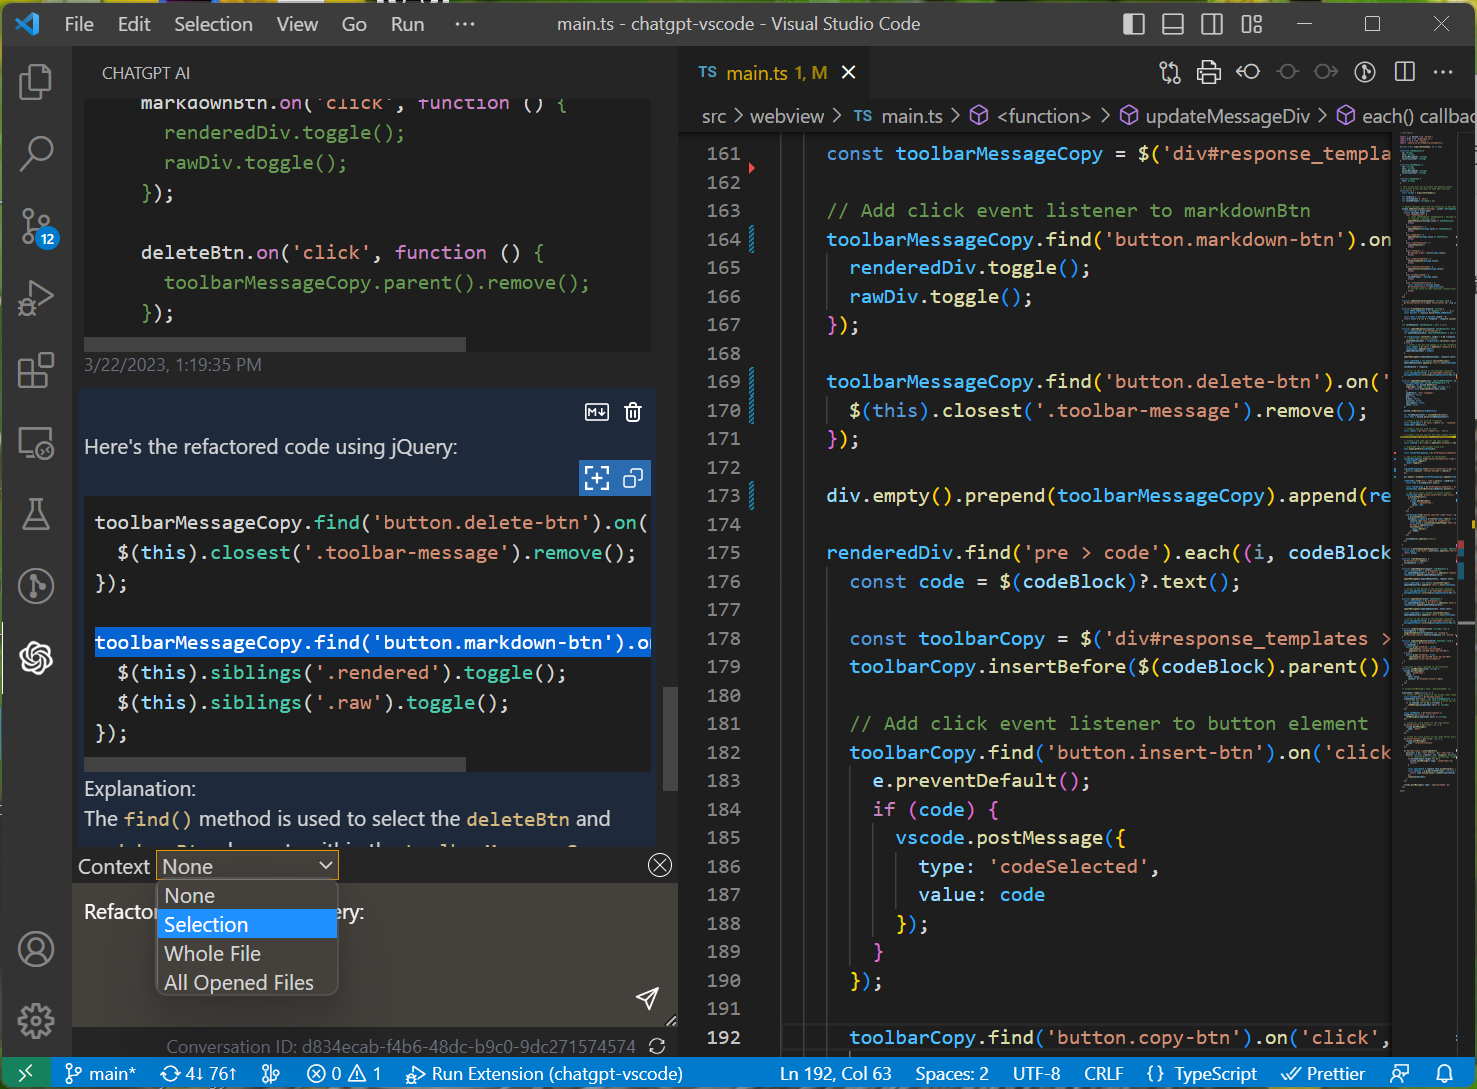Open the Run menu
Screen dimensions: 1477x1089
click(x=407, y=24)
